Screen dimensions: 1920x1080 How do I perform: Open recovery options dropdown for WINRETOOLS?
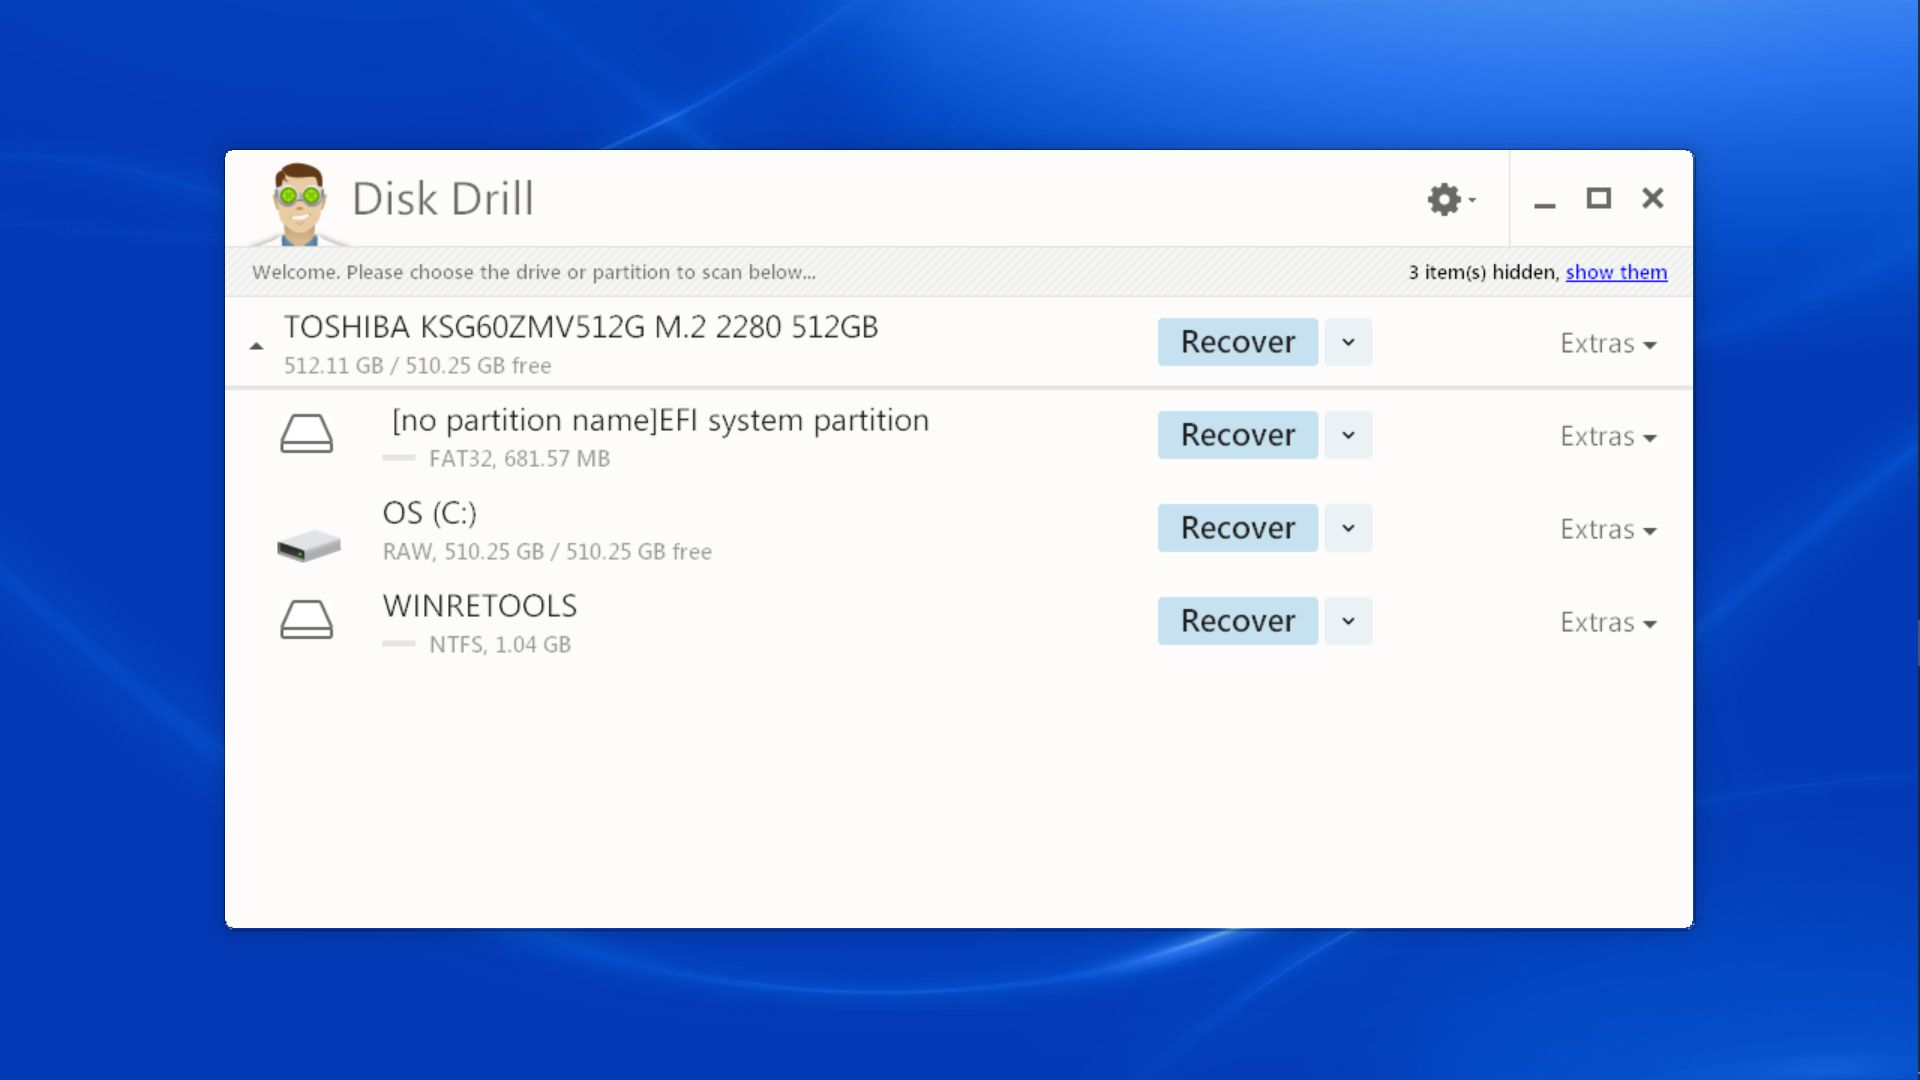point(1348,621)
